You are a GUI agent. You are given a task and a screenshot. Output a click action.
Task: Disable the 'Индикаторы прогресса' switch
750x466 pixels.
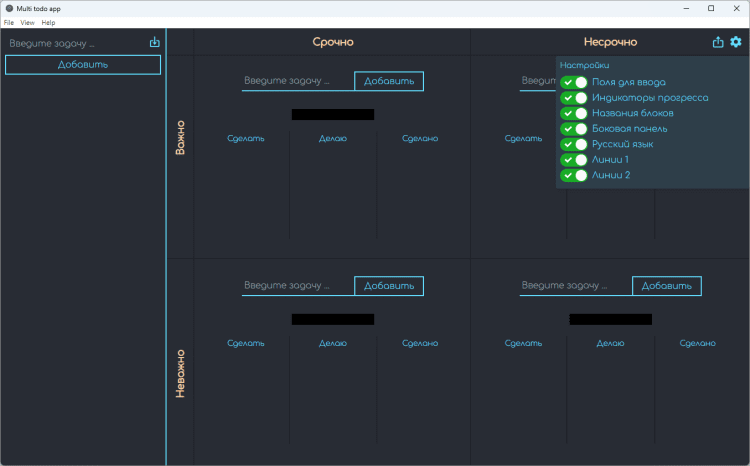pyautogui.click(x=574, y=98)
